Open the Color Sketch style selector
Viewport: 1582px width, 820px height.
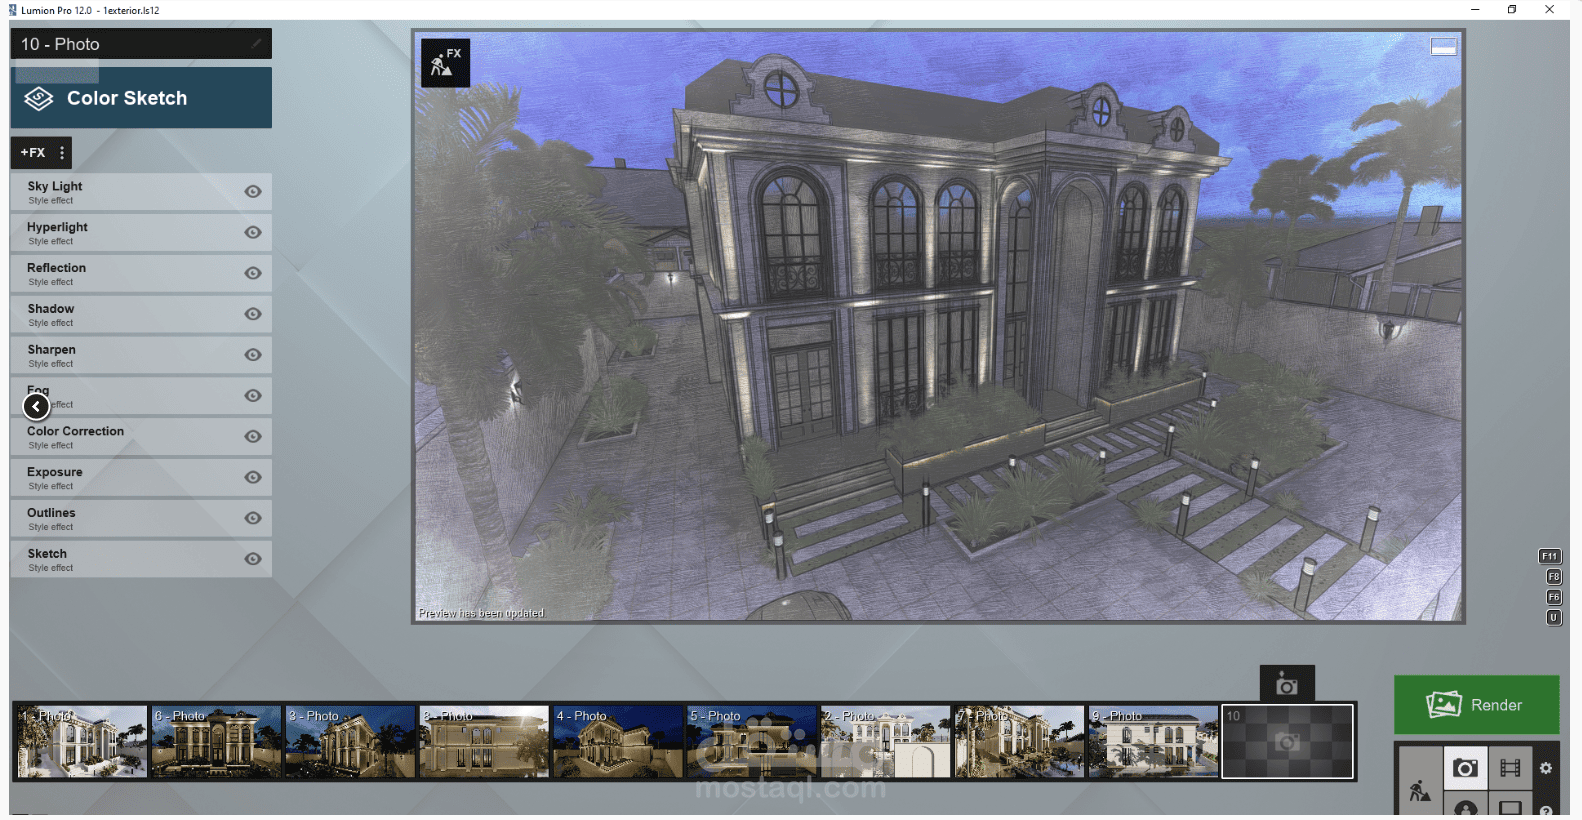pyautogui.click(x=141, y=98)
